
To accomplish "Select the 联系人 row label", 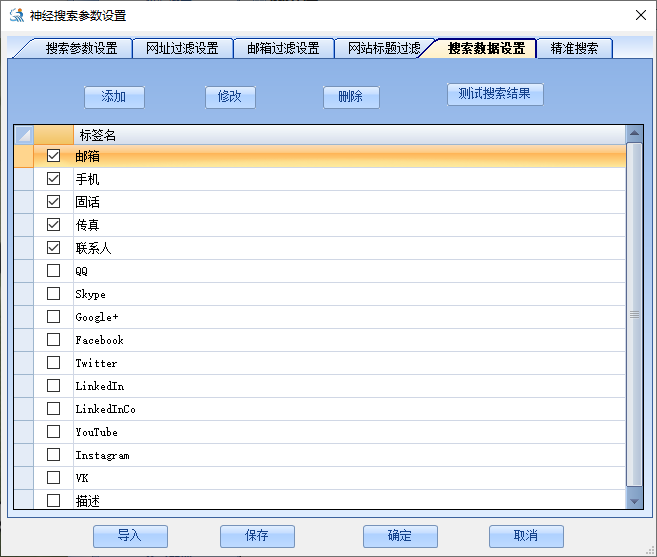I will 93,249.
